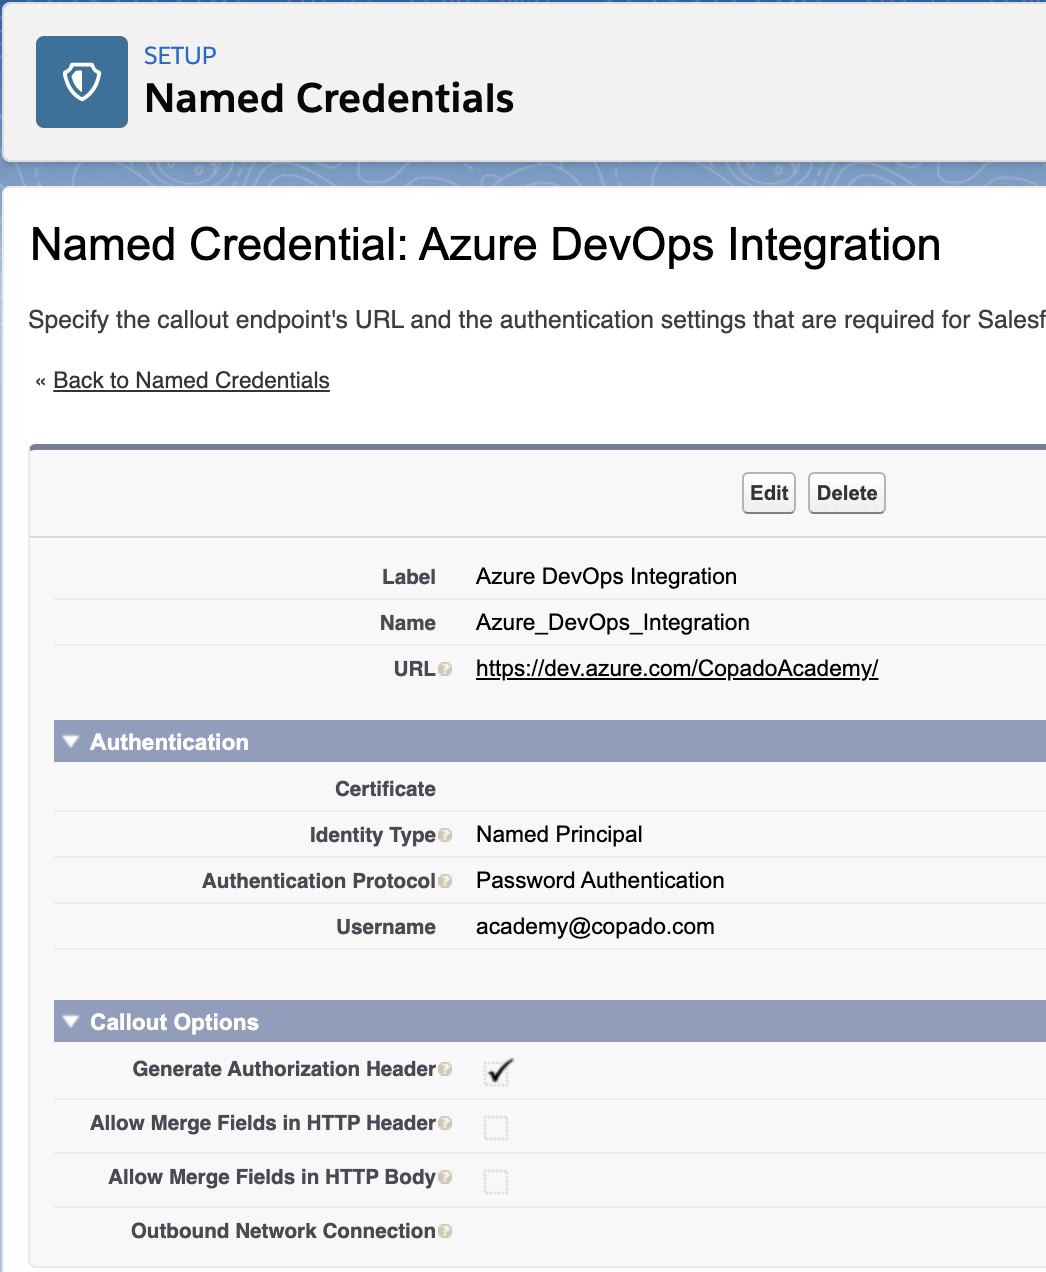Click the Delete button
The image size is (1046, 1272).
(x=846, y=493)
